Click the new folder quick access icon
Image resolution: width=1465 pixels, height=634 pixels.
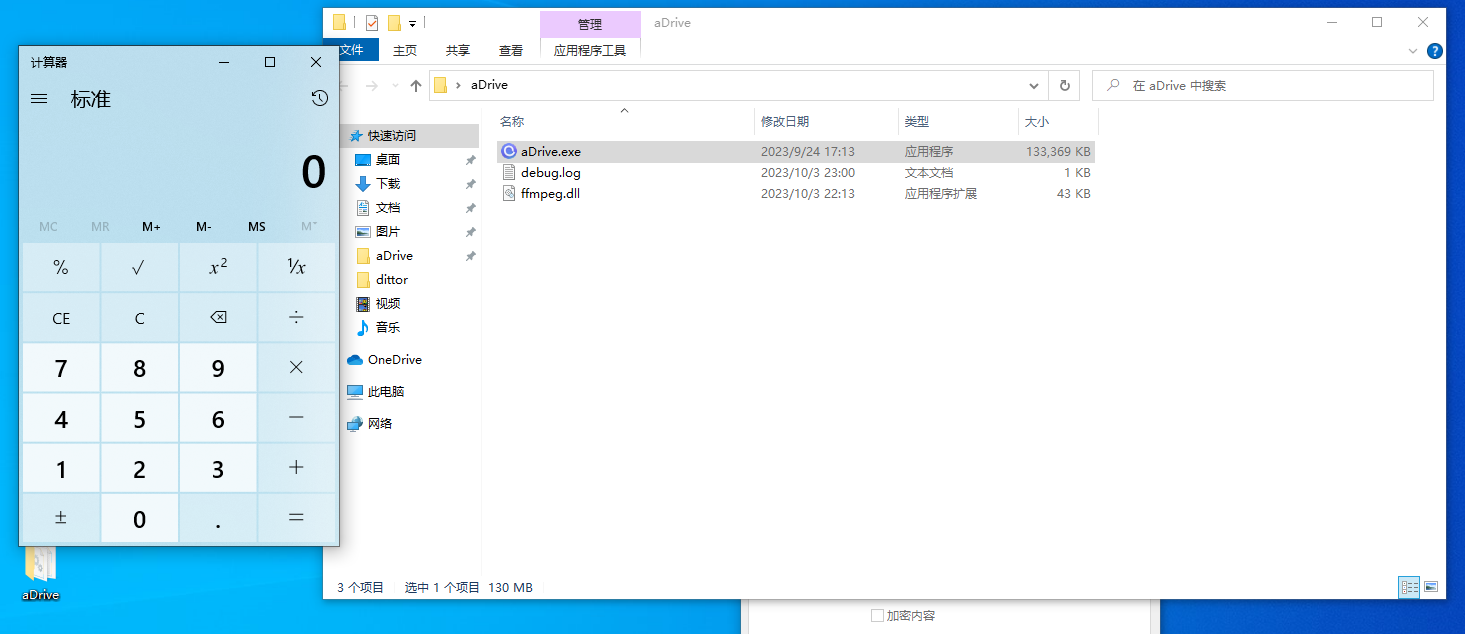point(394,23)
